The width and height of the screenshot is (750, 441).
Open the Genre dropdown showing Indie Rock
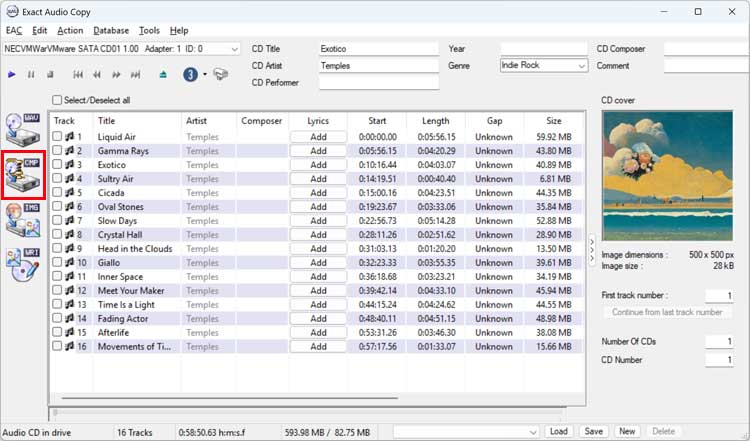581,66
